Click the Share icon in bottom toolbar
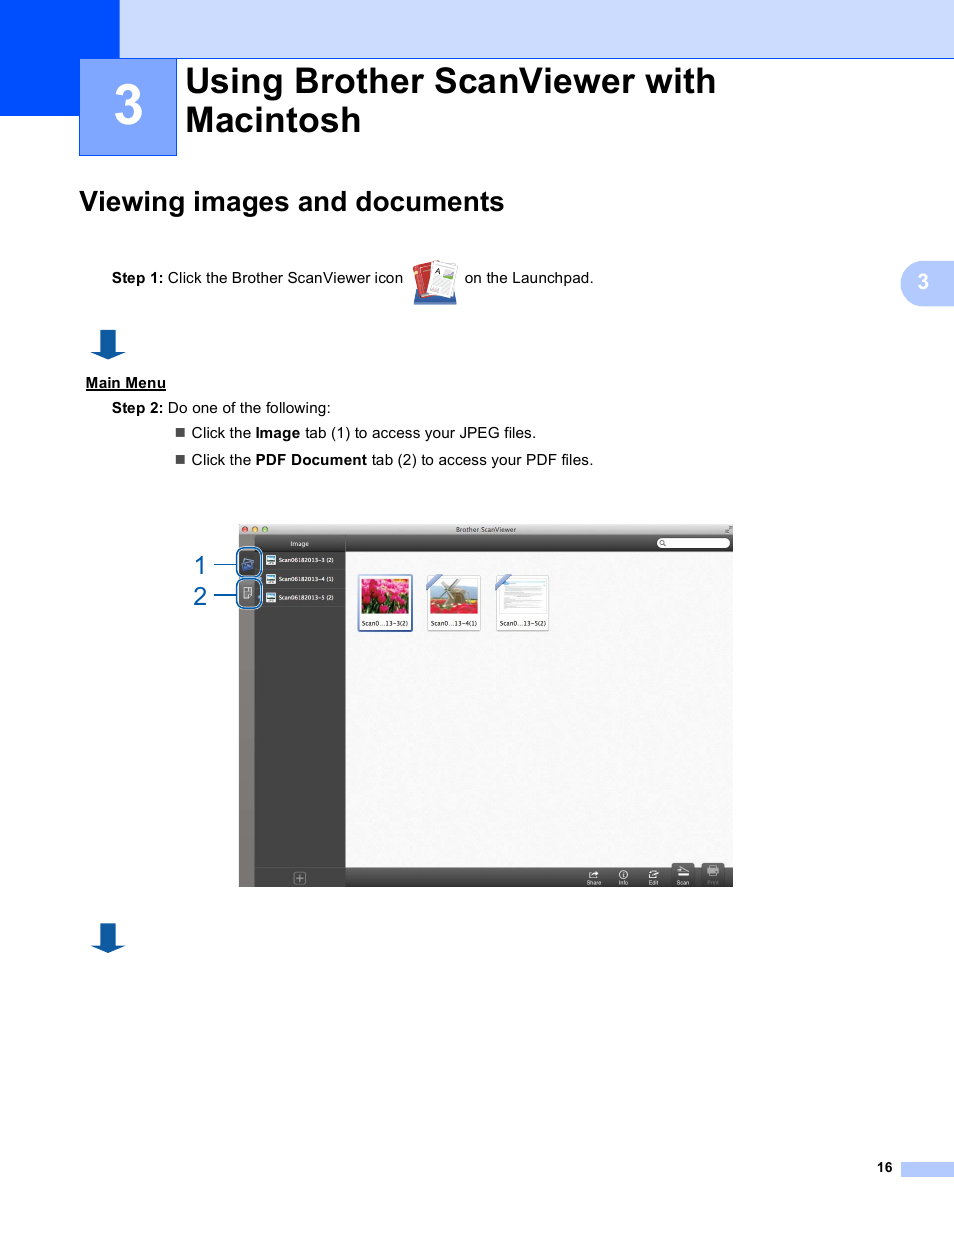954x1235 pixels. pyautogui.click(x=594, y=877)
